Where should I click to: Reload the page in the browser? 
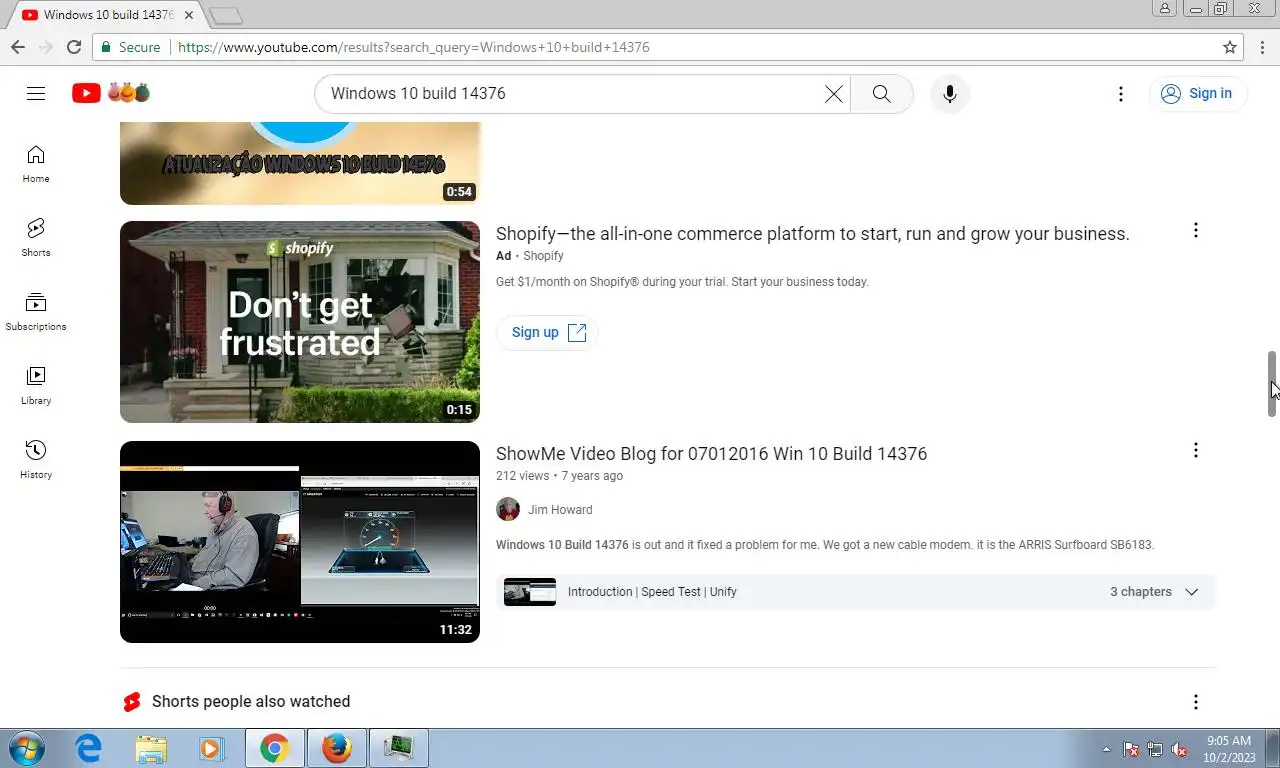click(73, 47)
